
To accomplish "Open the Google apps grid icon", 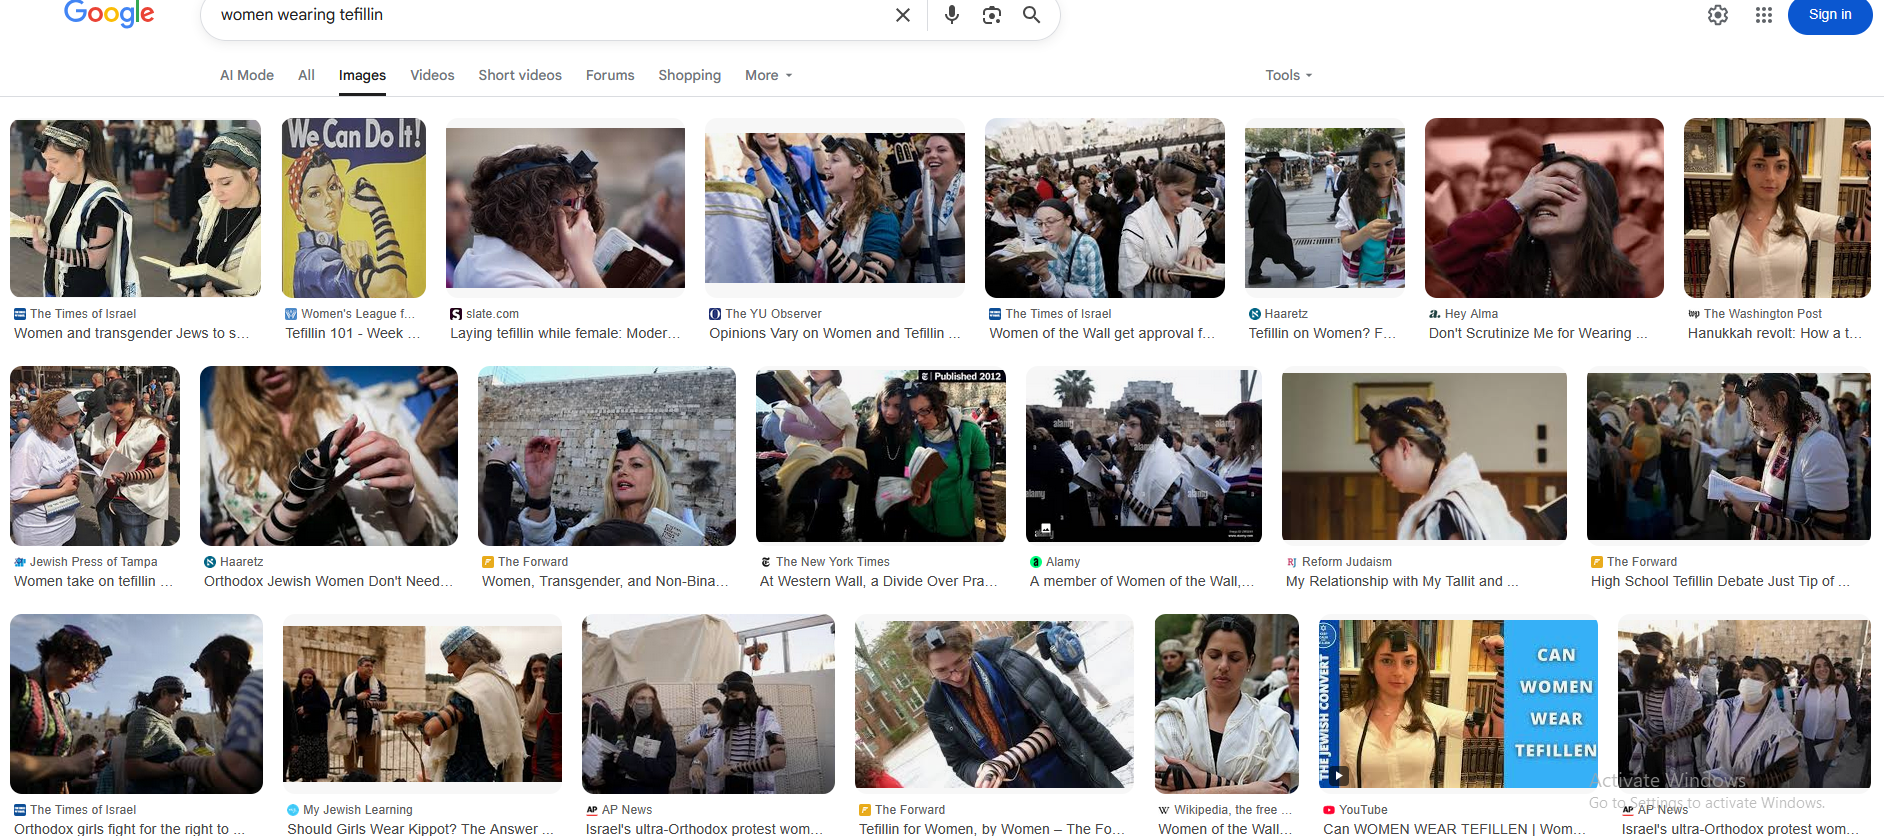I will click(x=1764, y=15).
